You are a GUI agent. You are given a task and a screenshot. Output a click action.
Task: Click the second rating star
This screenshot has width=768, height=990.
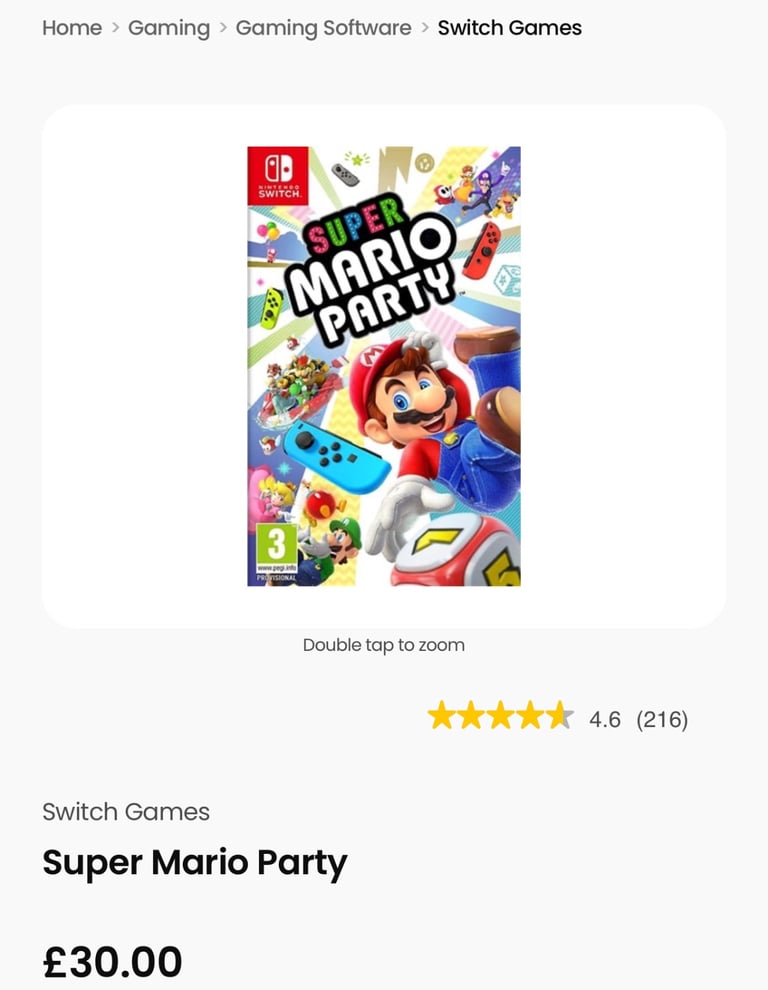[471, 715]
